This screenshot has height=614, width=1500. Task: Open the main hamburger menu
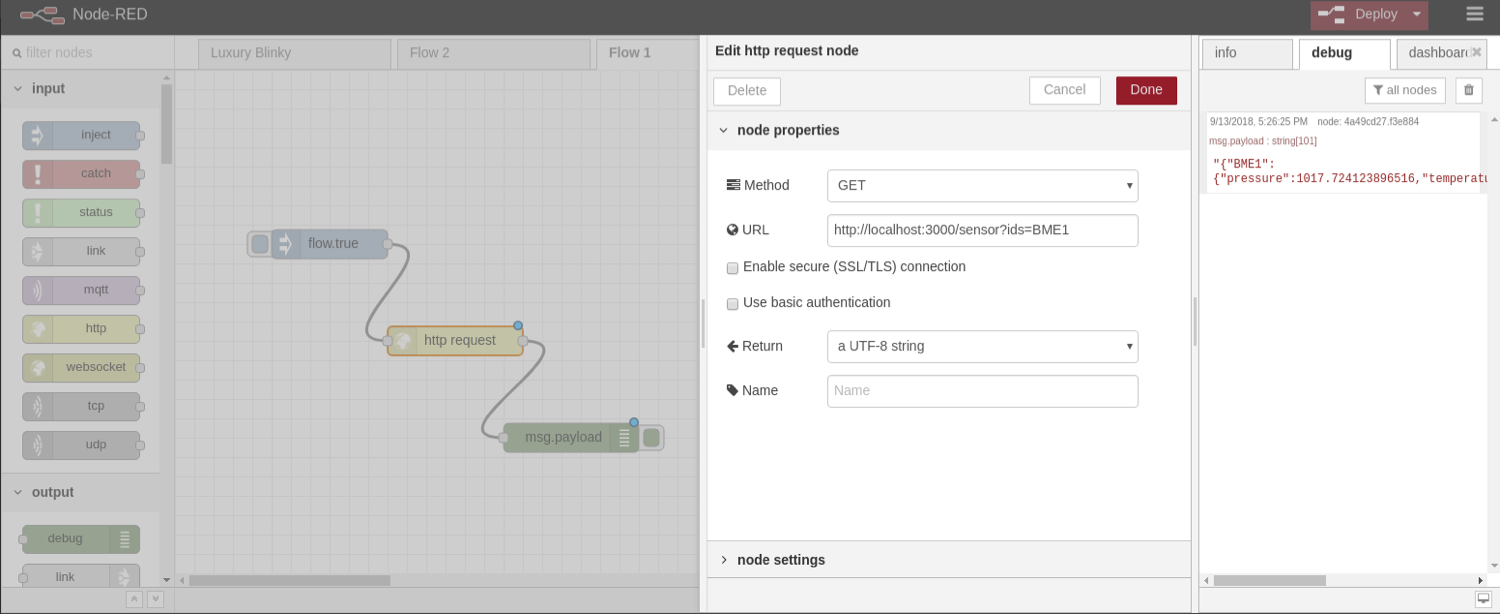(1475, 14)
